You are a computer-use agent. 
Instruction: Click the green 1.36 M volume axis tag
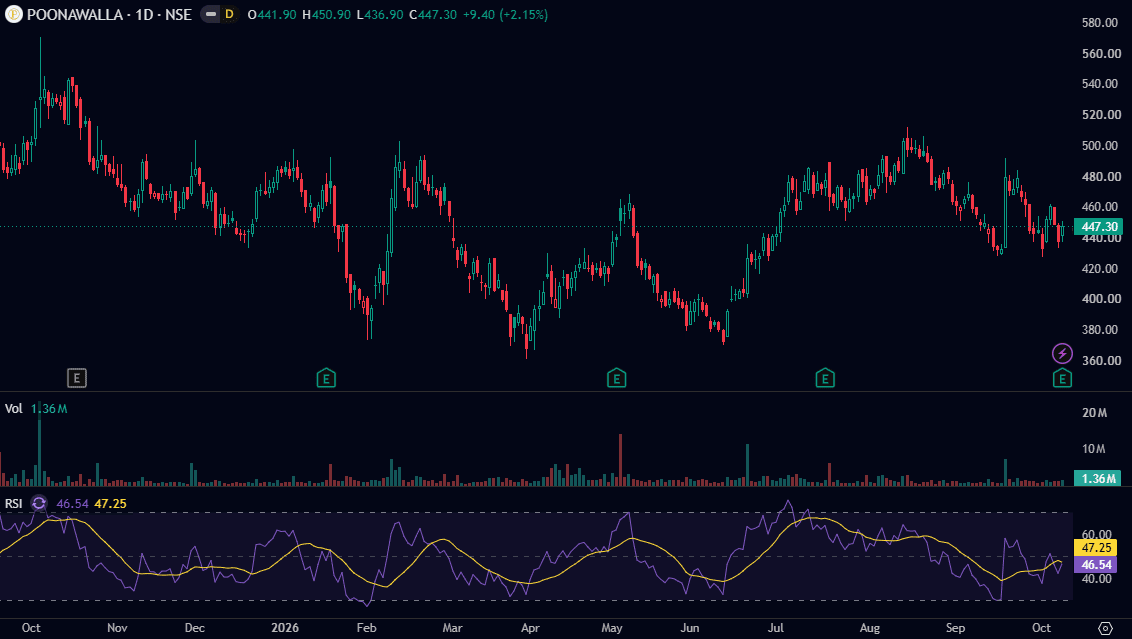(x=1098, y=478)
